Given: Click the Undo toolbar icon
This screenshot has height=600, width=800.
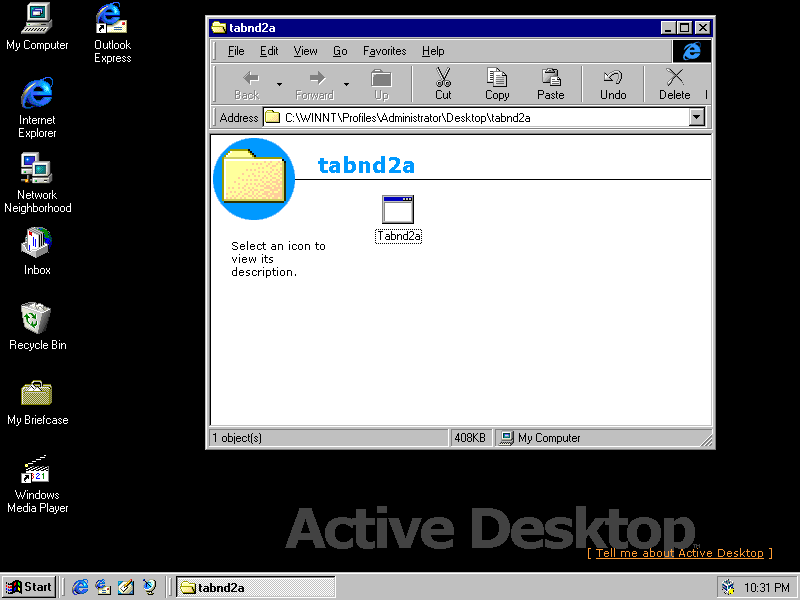Looking at the screenshot, I should click(613, 84).
